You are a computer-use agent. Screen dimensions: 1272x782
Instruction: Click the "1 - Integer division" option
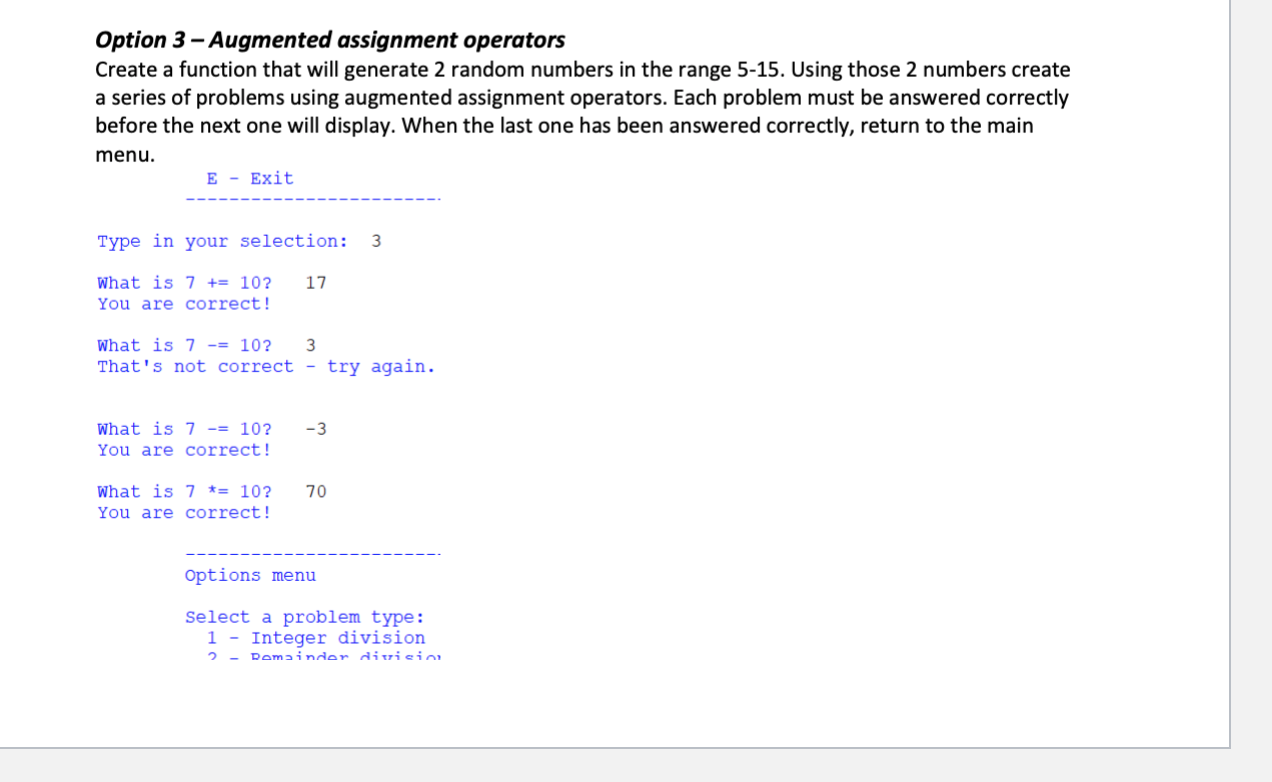(316, 637)
